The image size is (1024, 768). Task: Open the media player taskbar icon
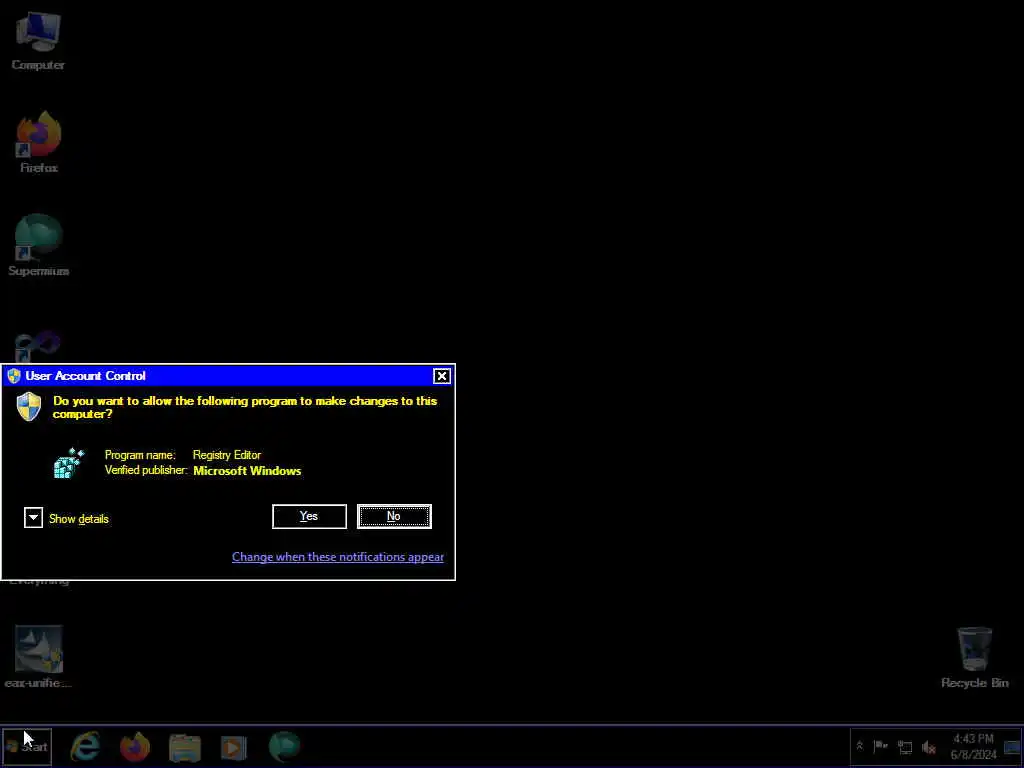pyautogui.click(x=234, y=747)
